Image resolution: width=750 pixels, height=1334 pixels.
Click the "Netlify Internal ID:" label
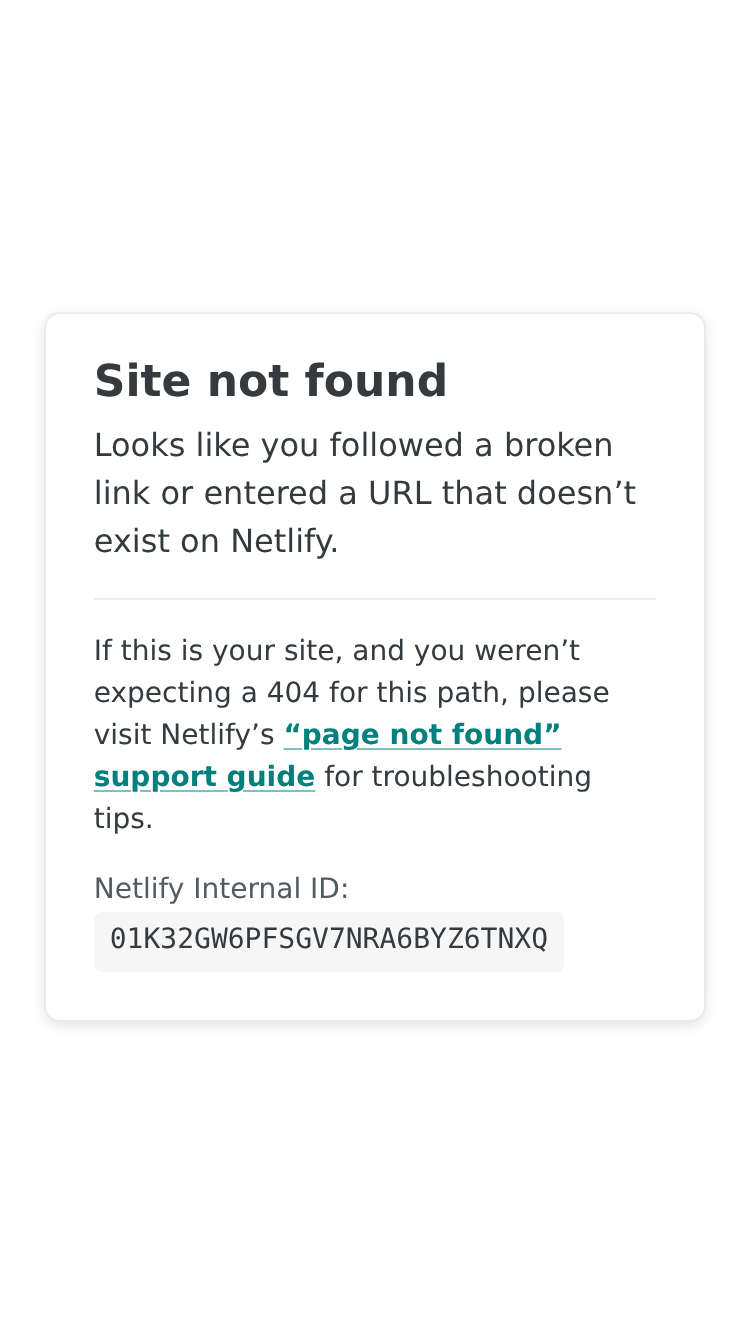221,888
